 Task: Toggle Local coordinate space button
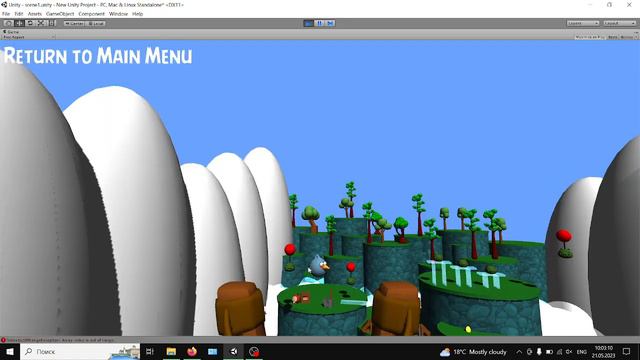click(96, 23)
